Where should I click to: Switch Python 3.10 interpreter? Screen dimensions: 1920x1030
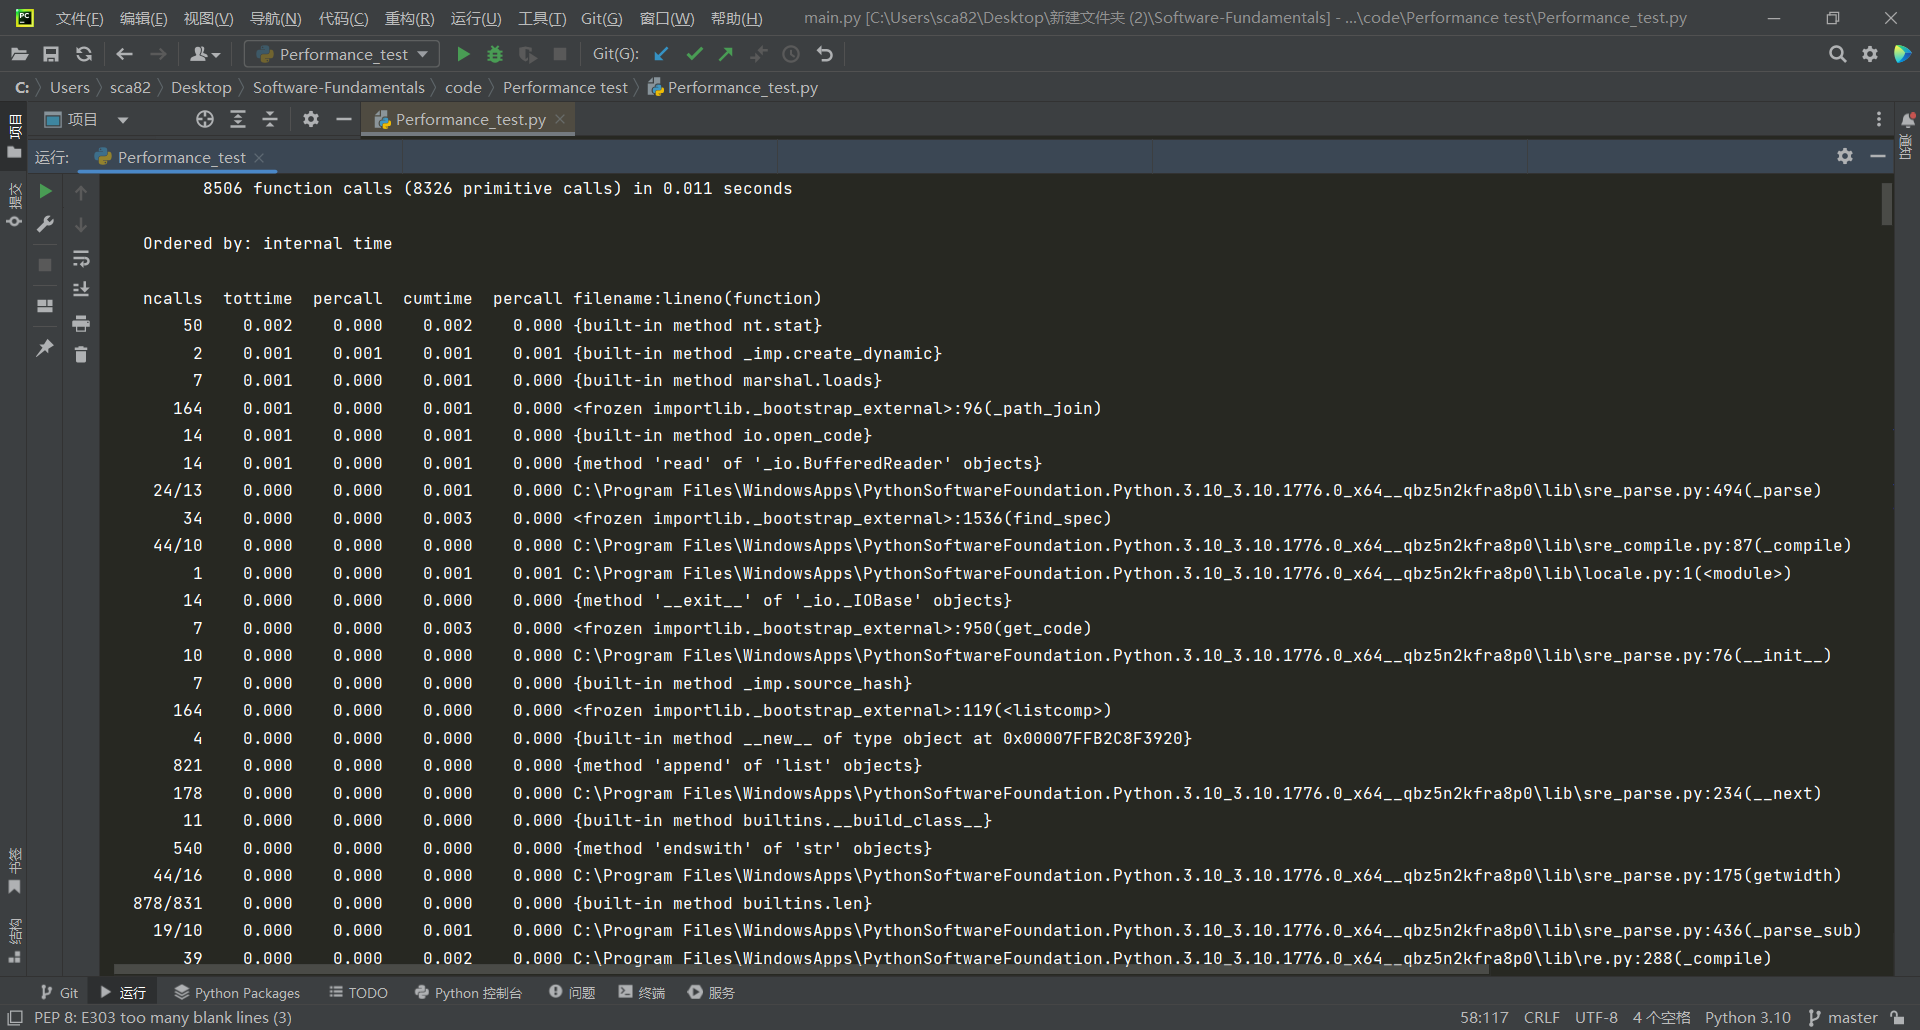click(x=1747, y=1017)
